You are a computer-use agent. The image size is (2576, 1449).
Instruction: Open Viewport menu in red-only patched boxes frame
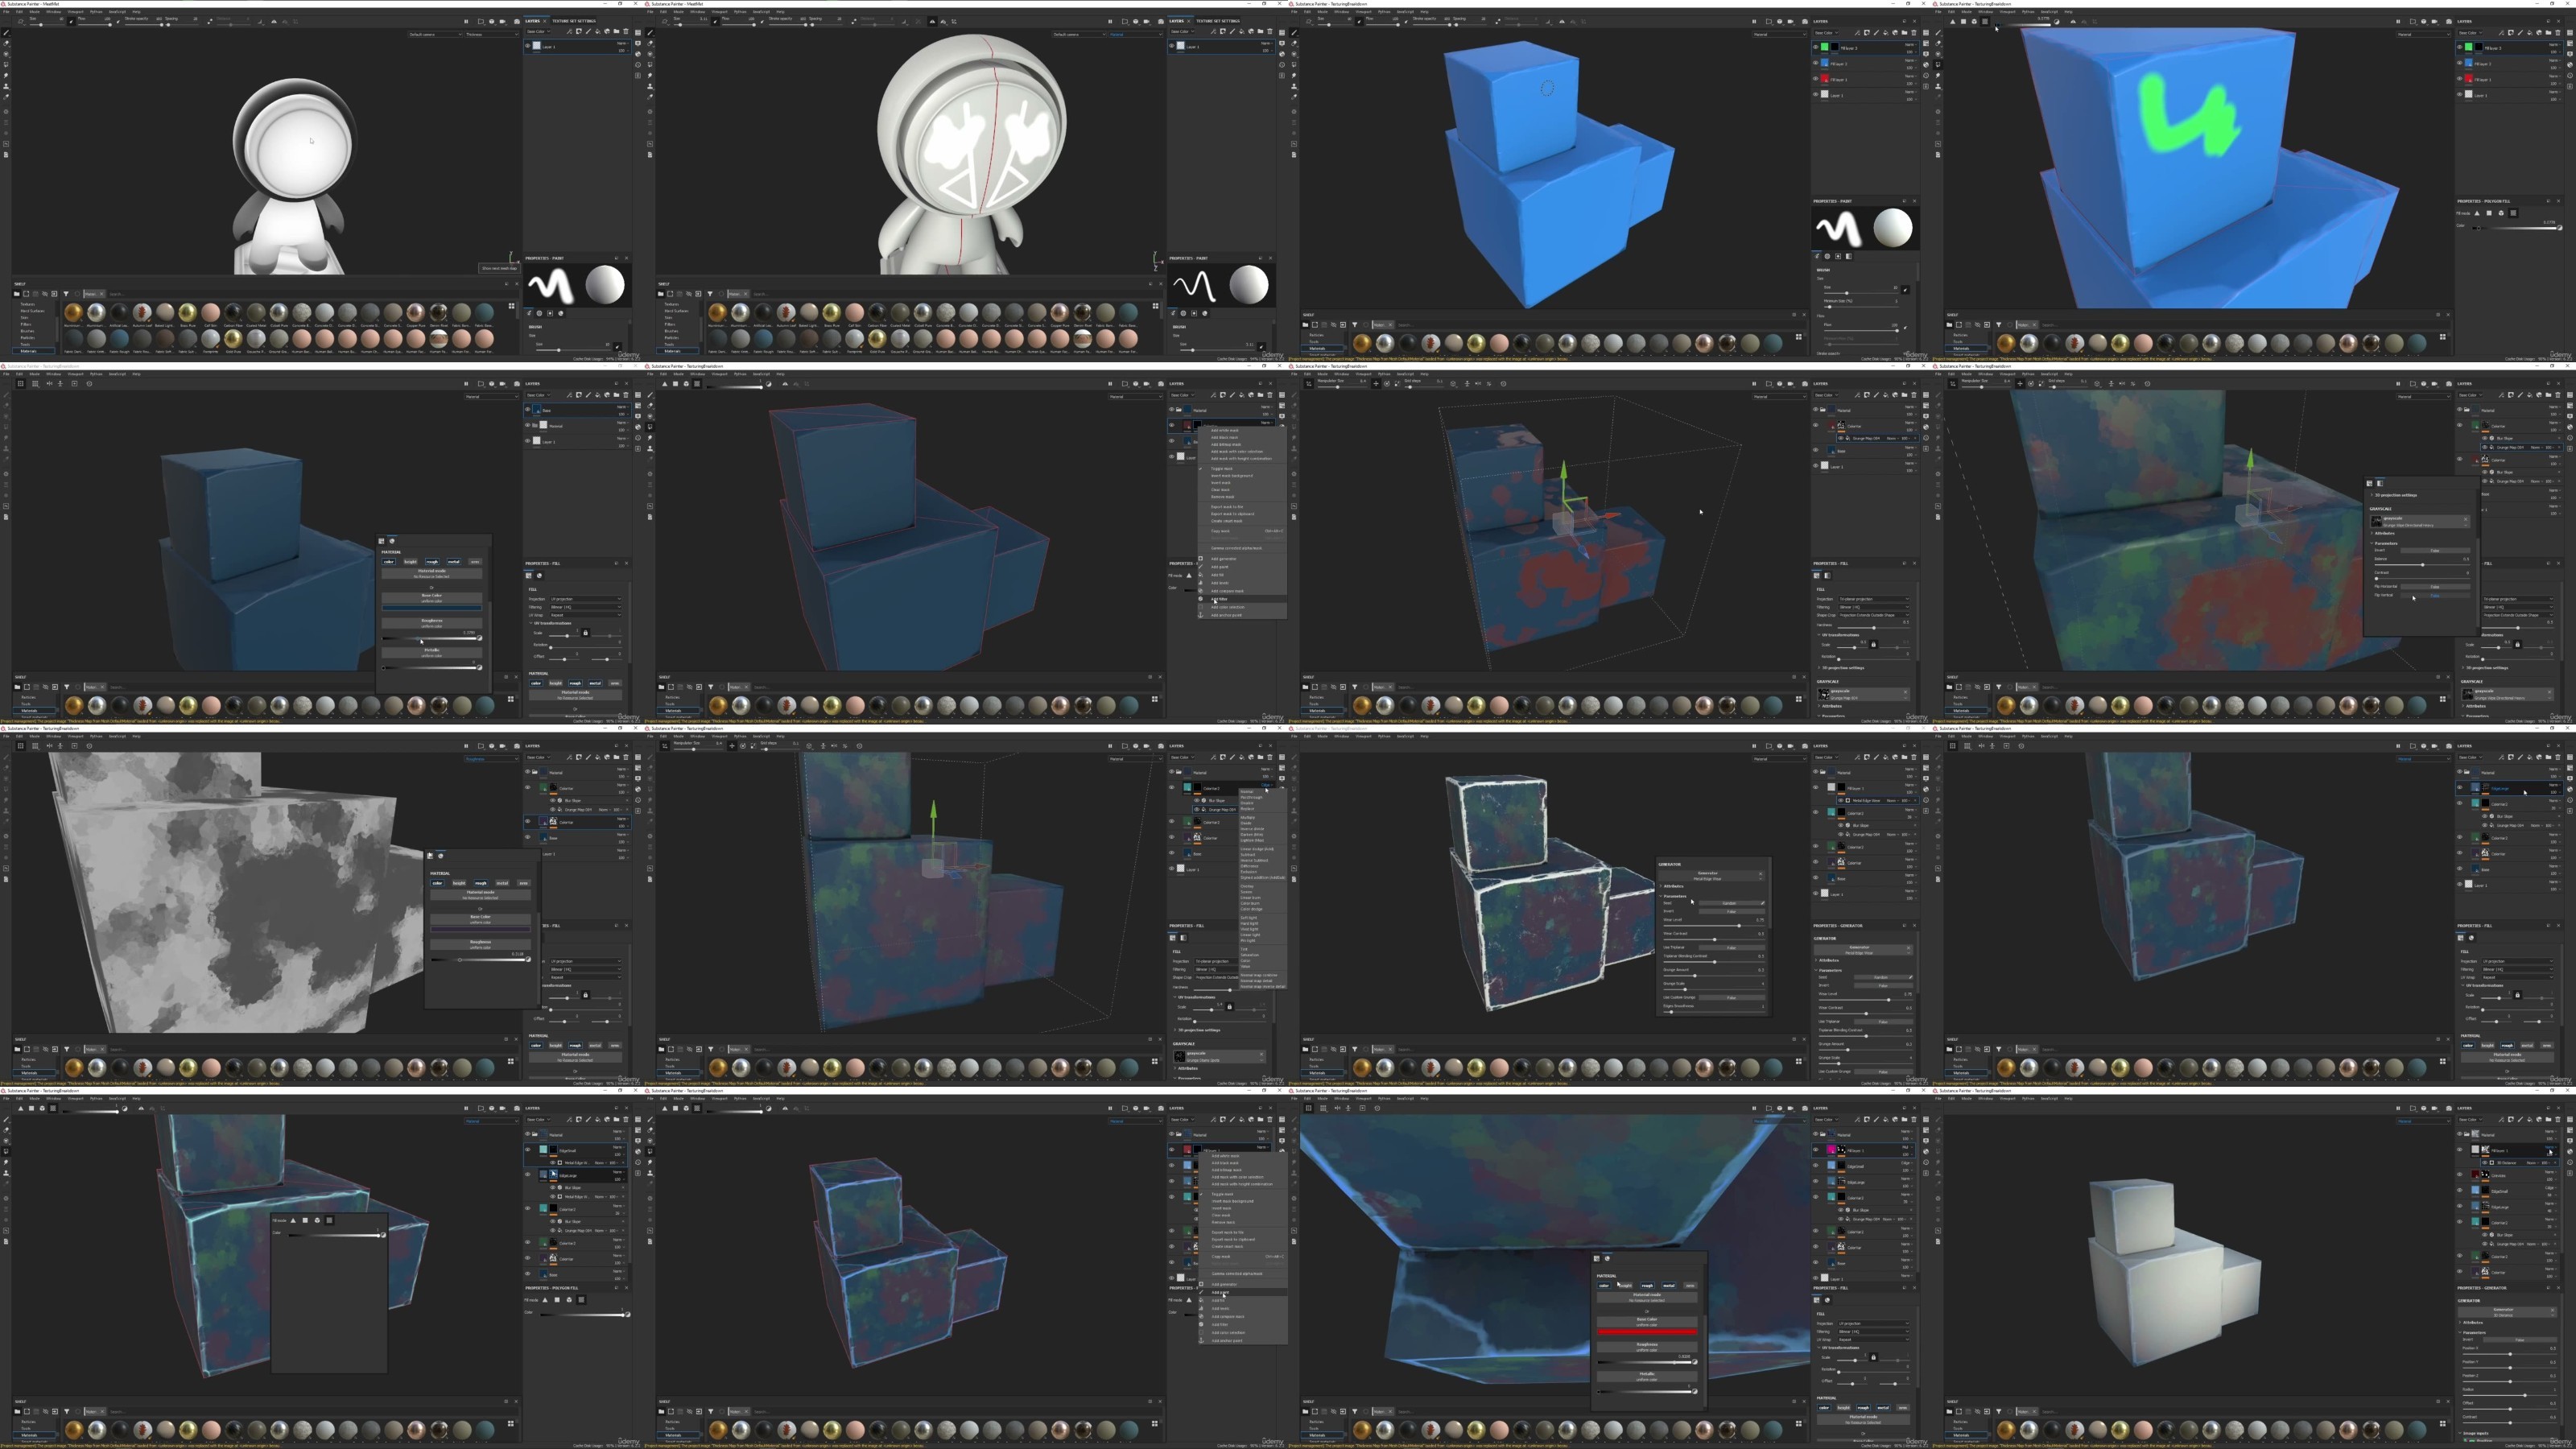coord(1364,374)
